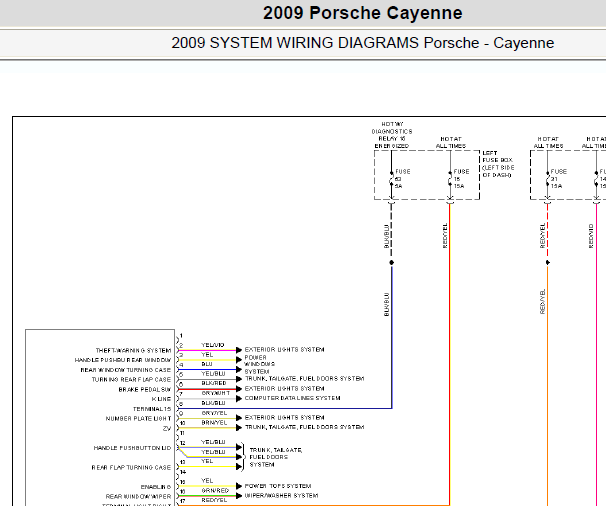Click the 'TERMINAL 15' pin label
Viewport: 606px width, 506px height.
pyautogui.click(x=152, y=409)
